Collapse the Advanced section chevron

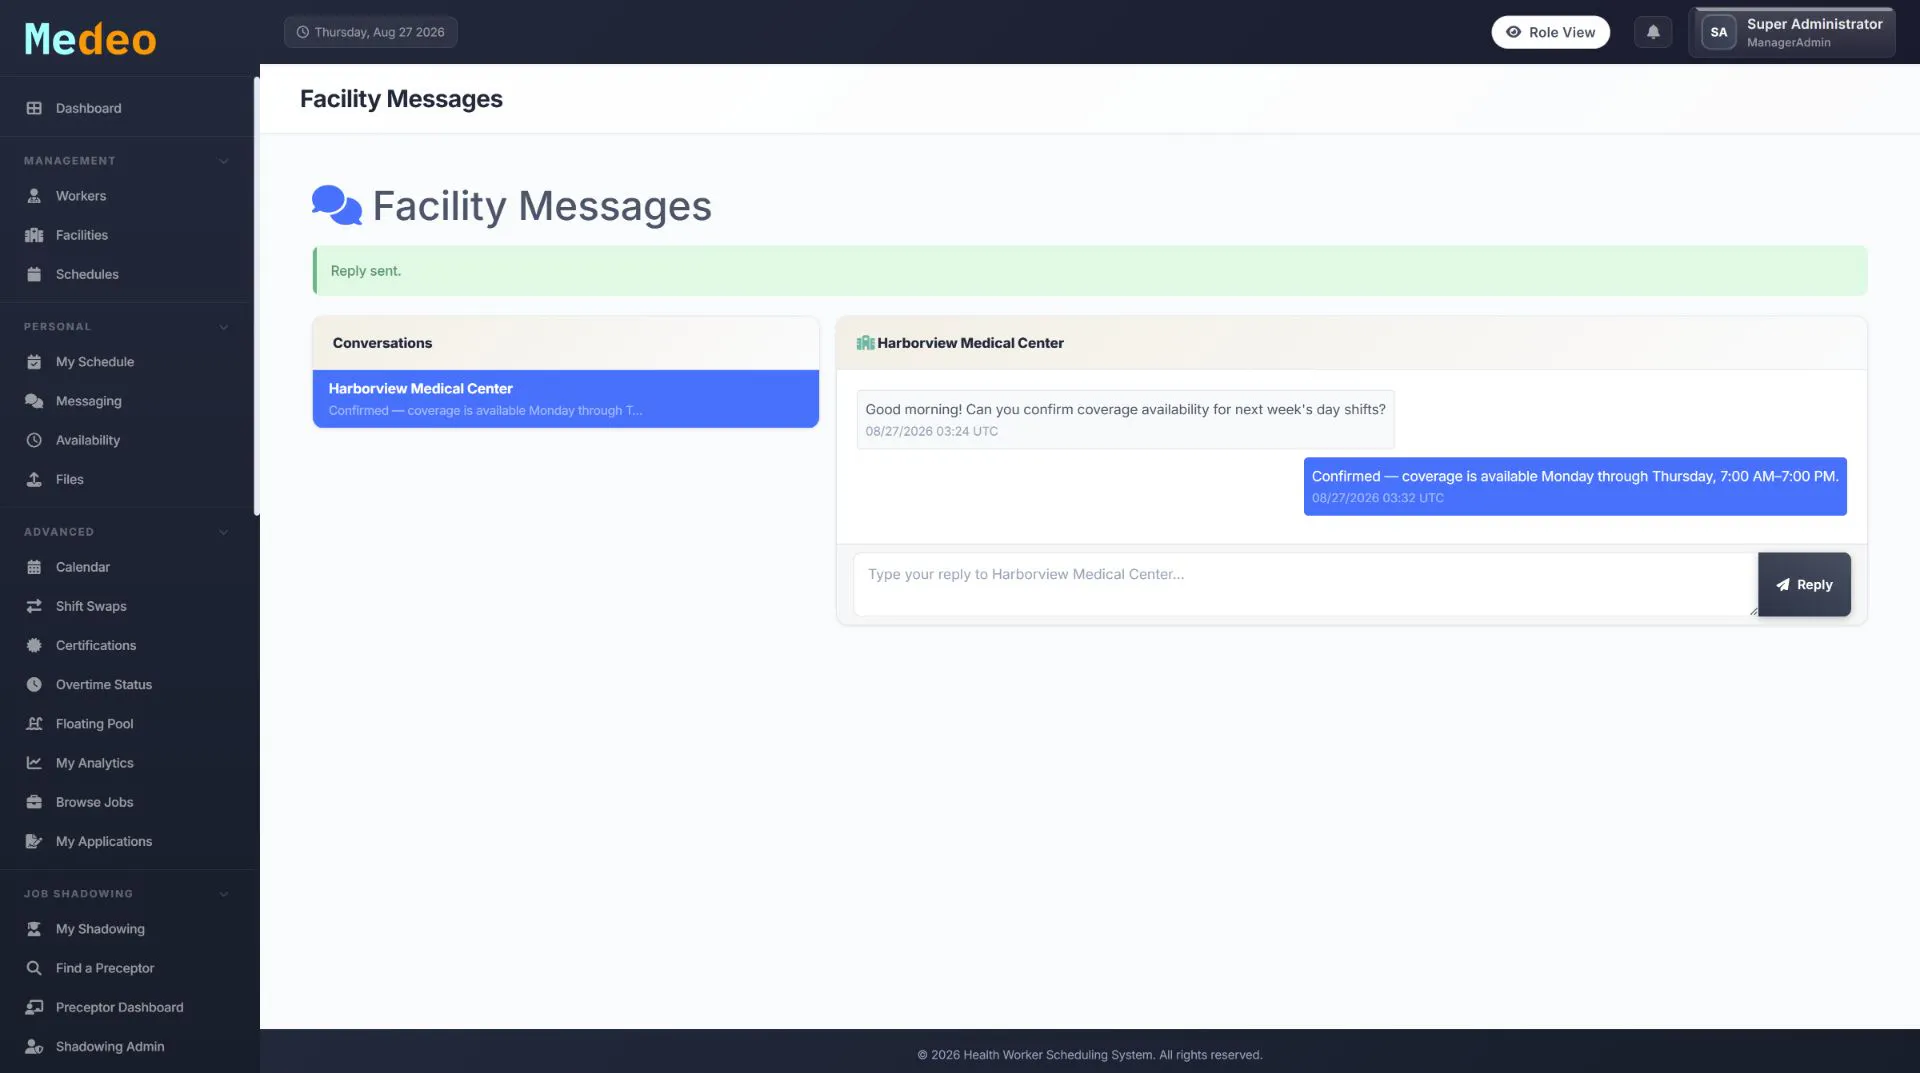pos(224,532)
